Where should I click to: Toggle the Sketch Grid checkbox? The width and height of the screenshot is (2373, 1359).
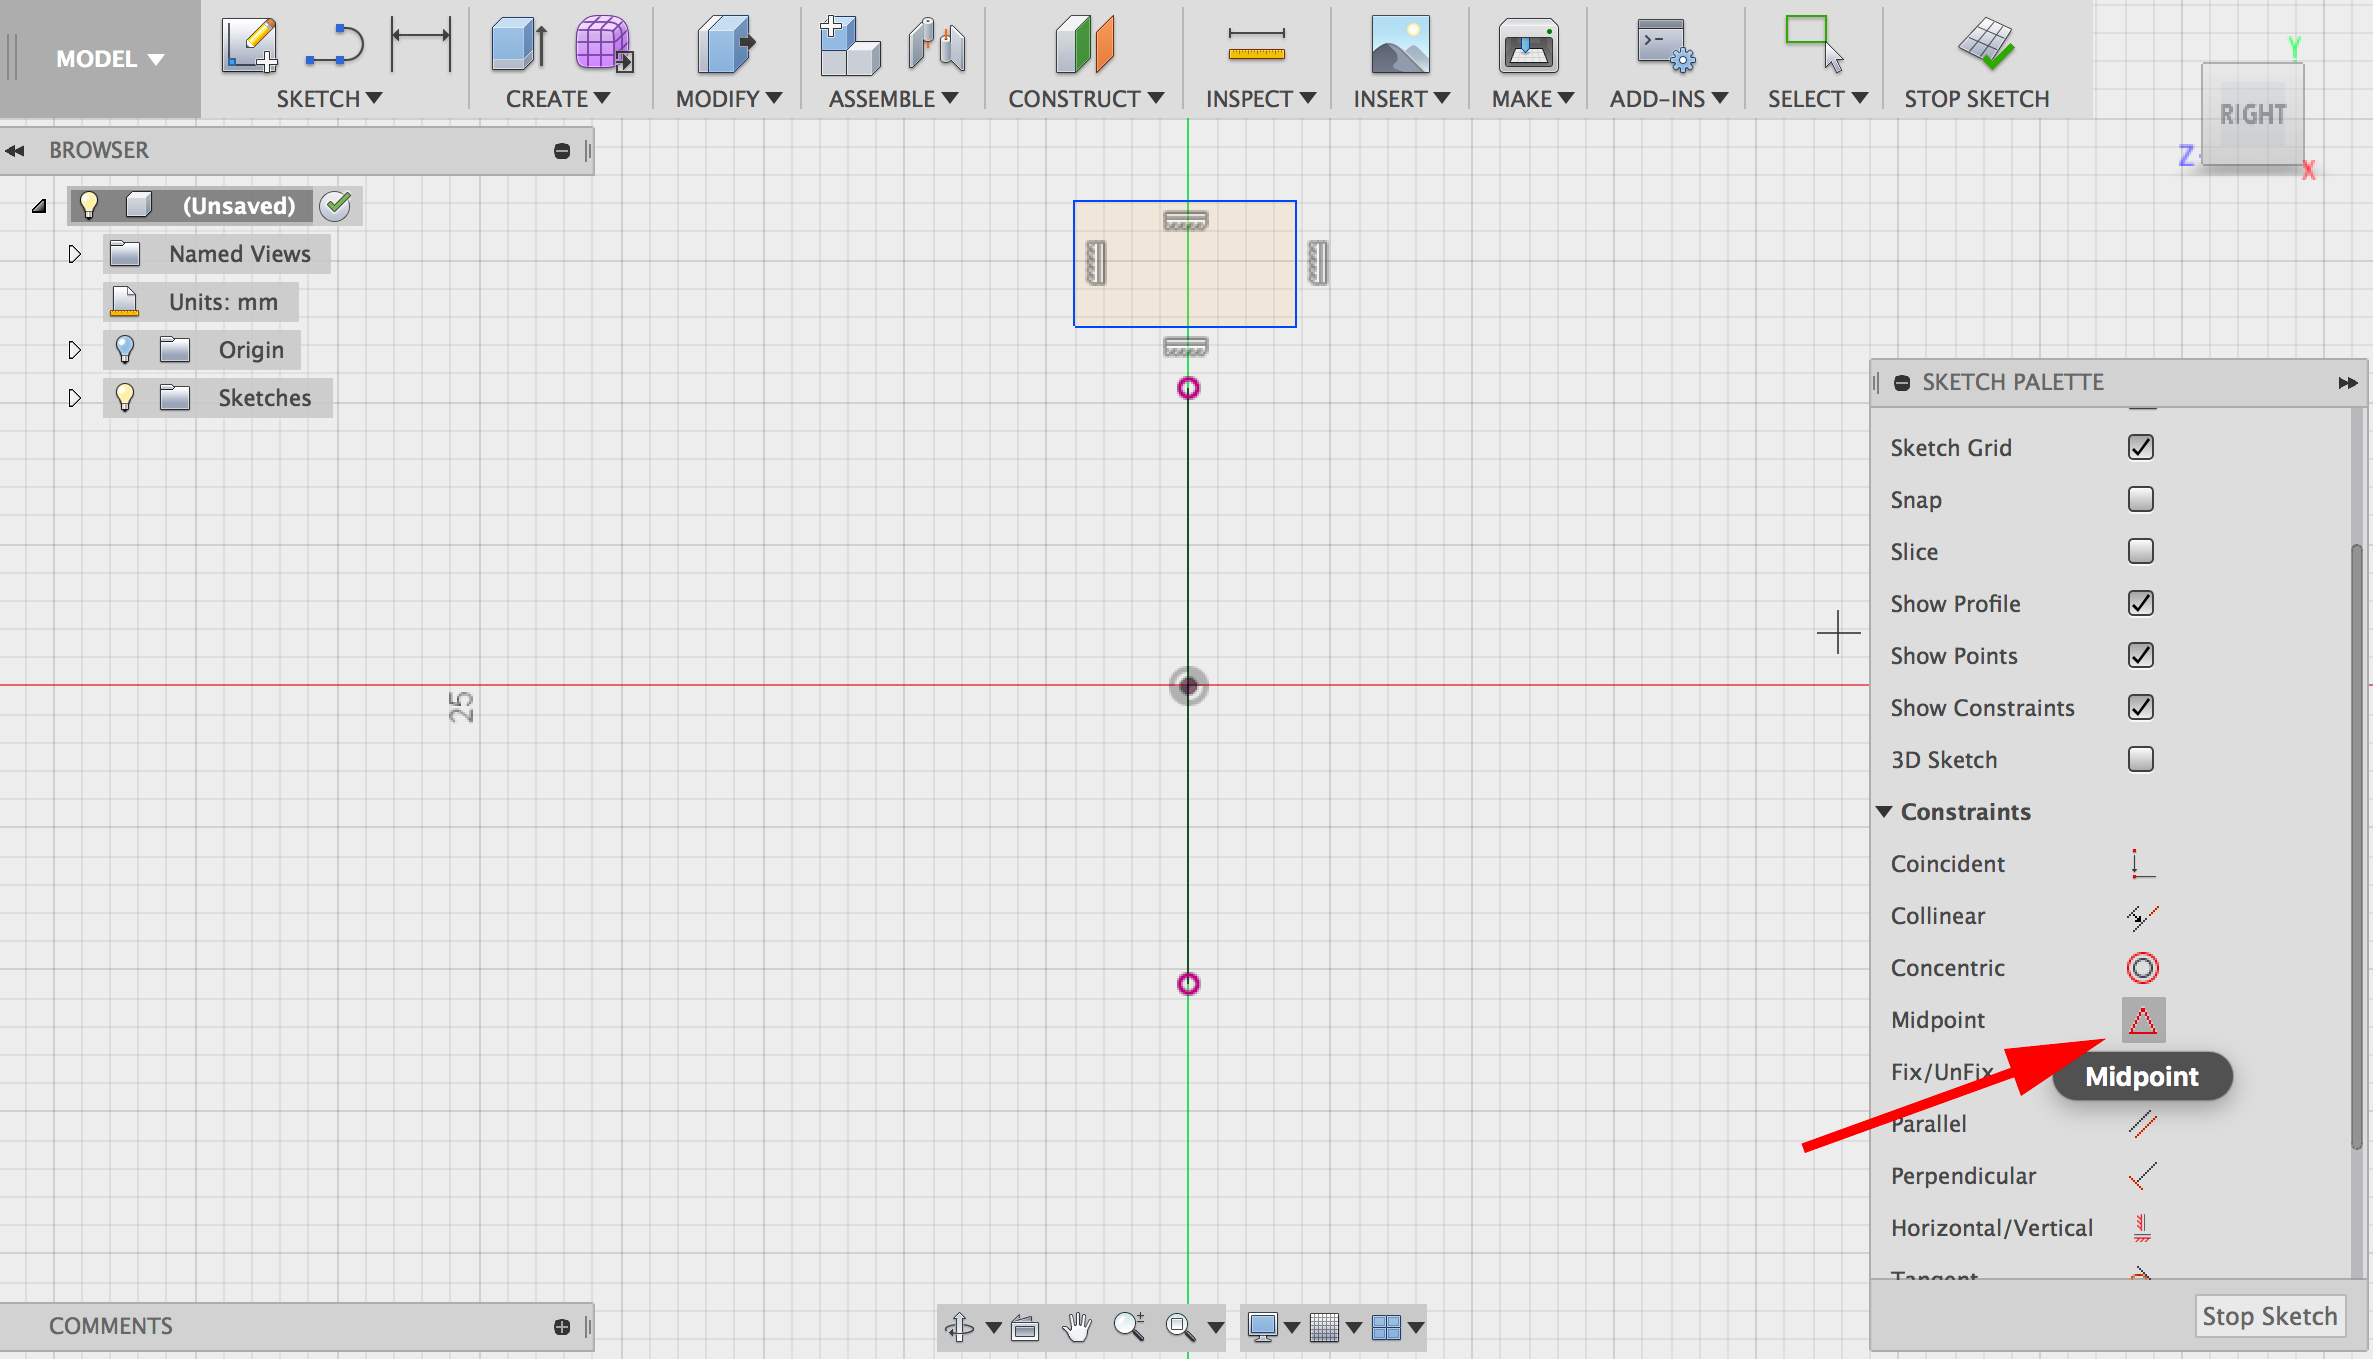[x=2141, y=447]
